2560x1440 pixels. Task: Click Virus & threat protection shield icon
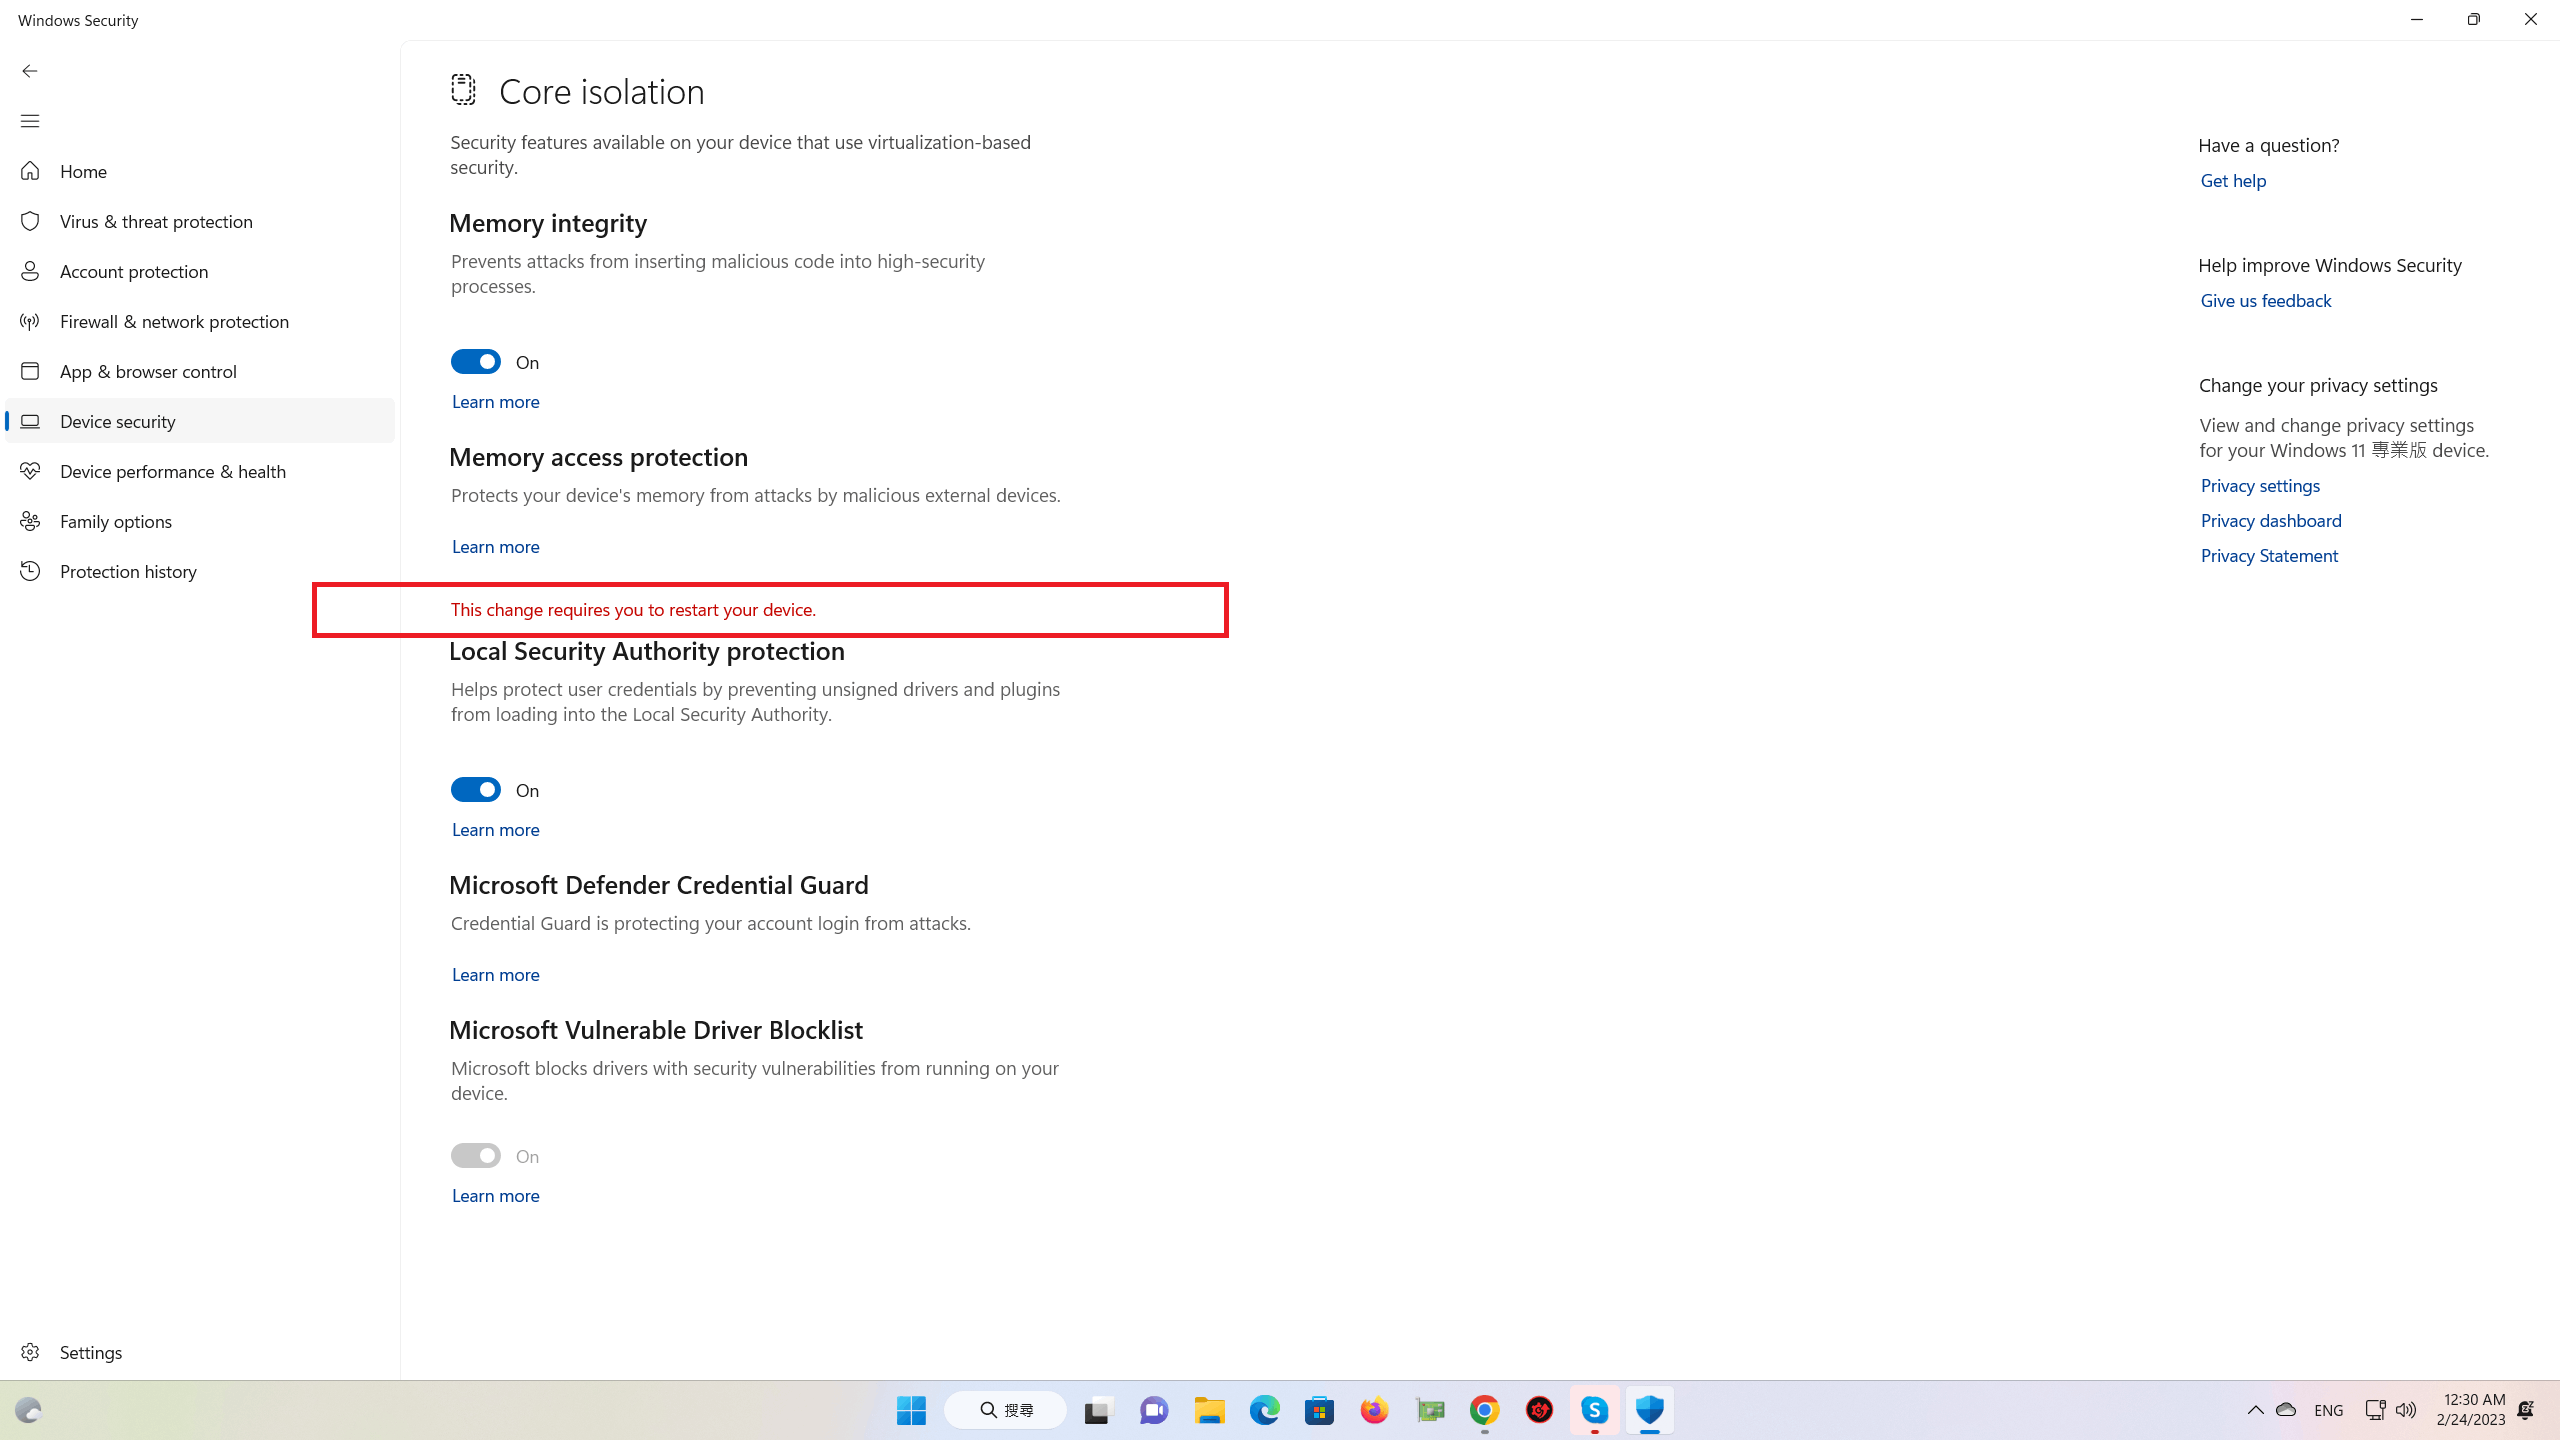30,221
